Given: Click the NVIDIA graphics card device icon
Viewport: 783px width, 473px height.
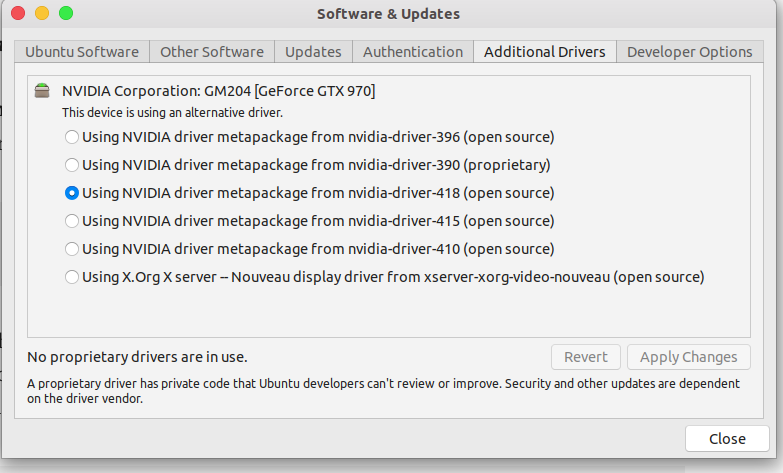Looking at the screenshot, I should point(41,91).
